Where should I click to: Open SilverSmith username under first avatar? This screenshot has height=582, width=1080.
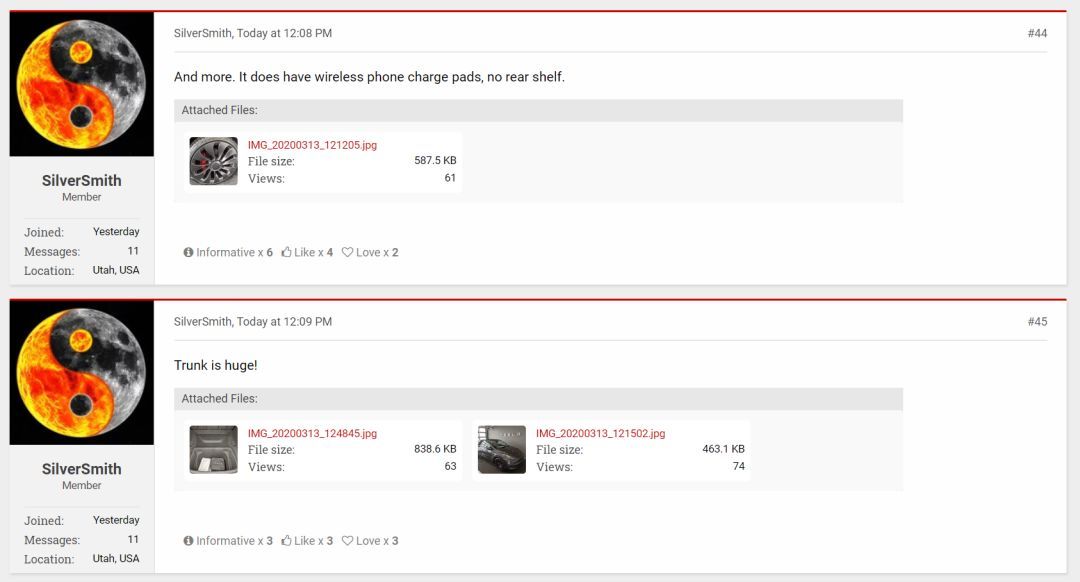[x=81, y=180]
